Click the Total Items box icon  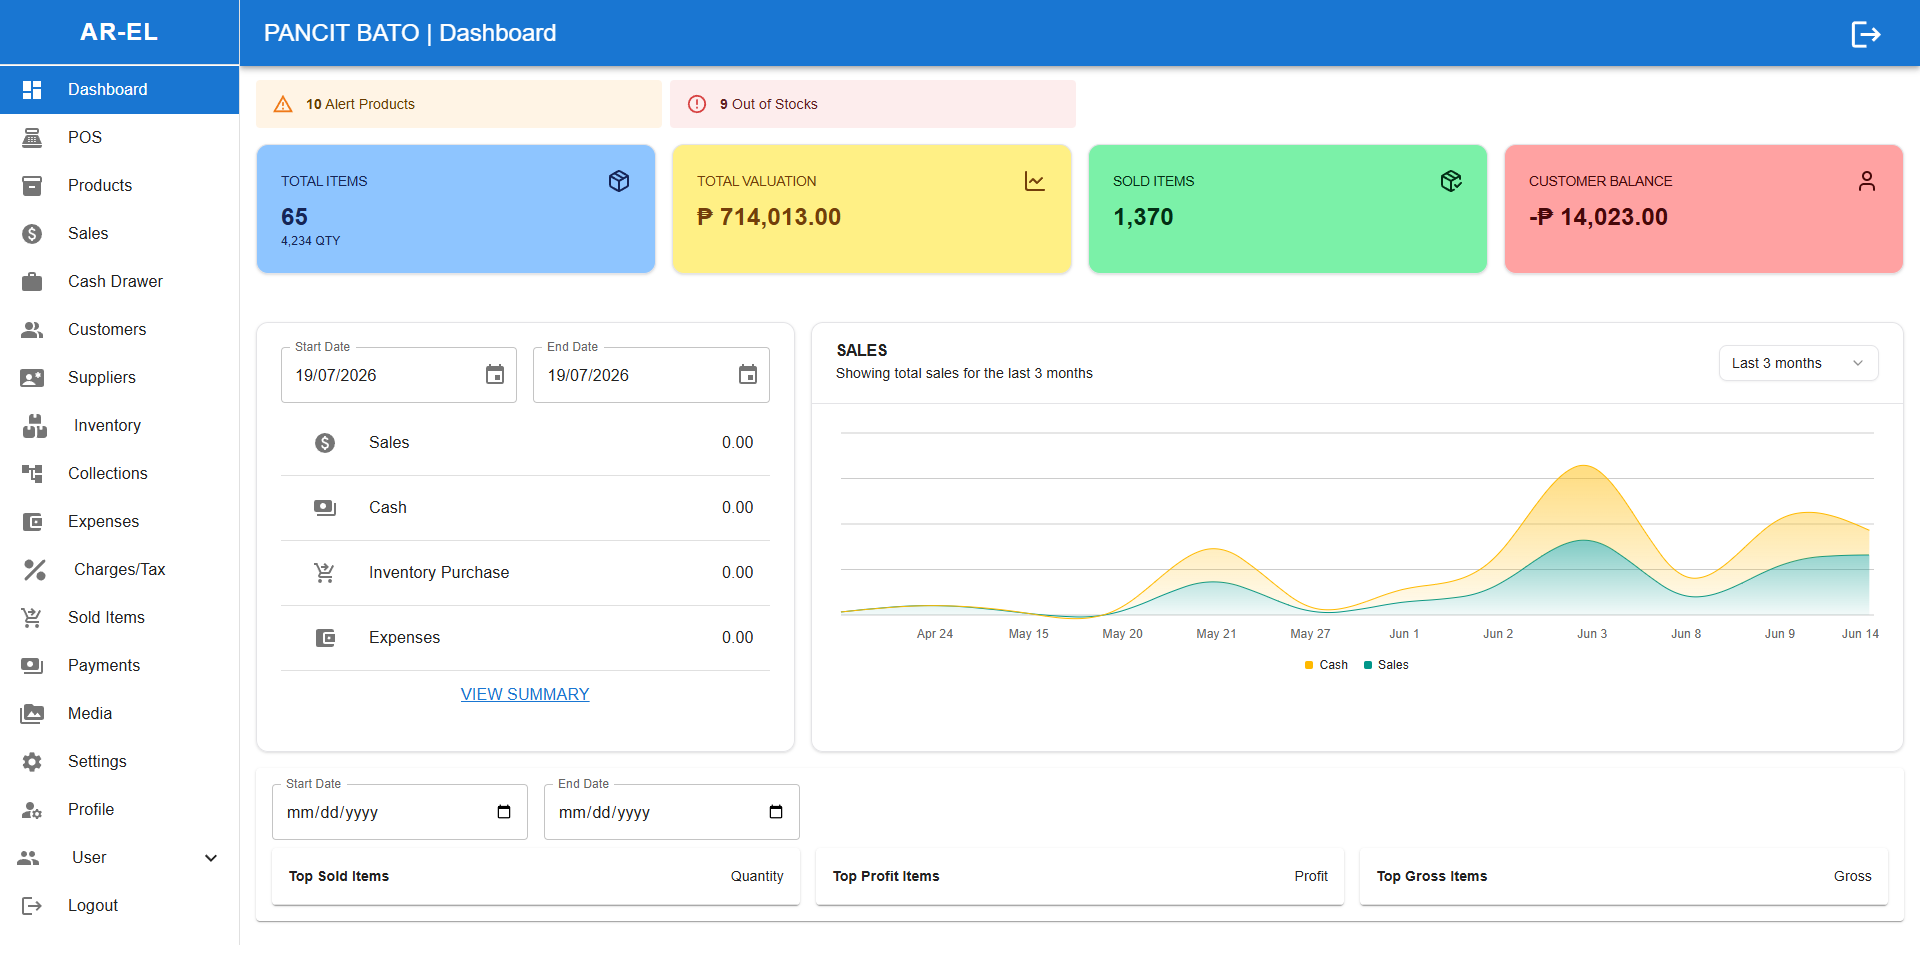(x=619, y=181)
